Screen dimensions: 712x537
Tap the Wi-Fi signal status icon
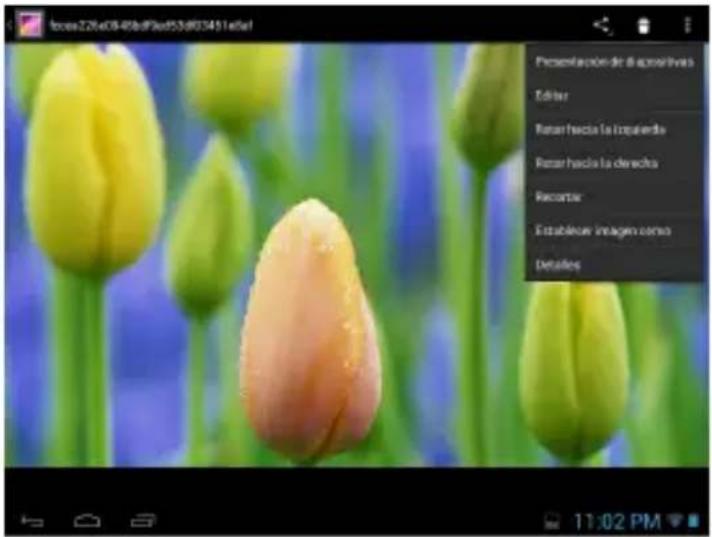click(675, 521)
